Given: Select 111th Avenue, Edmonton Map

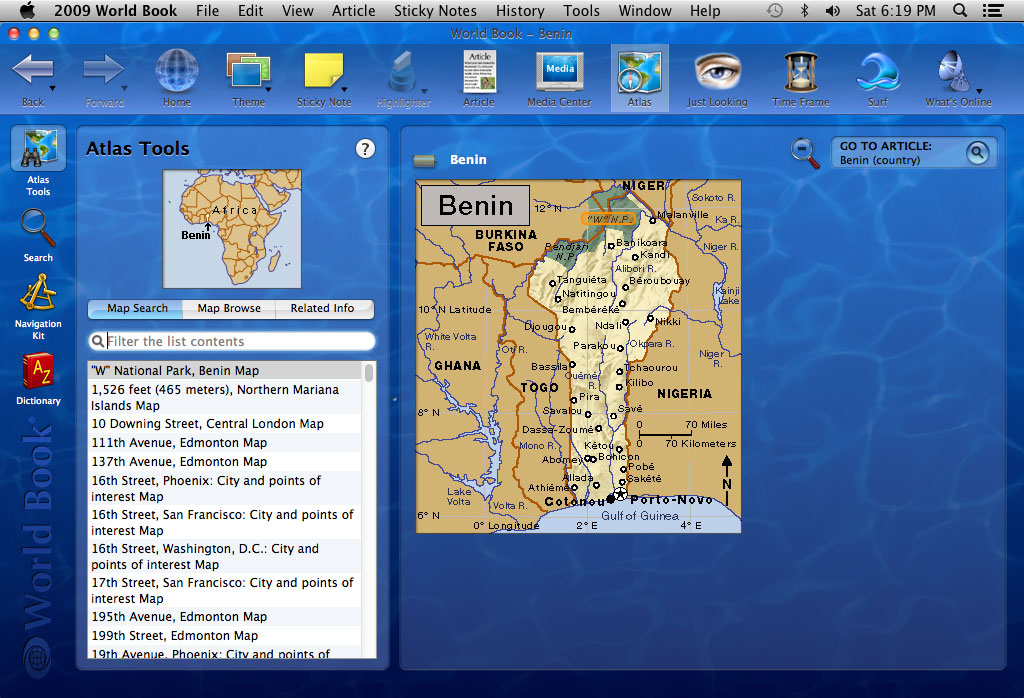Looking at the screenshot, I should click(x=225, y=443).
